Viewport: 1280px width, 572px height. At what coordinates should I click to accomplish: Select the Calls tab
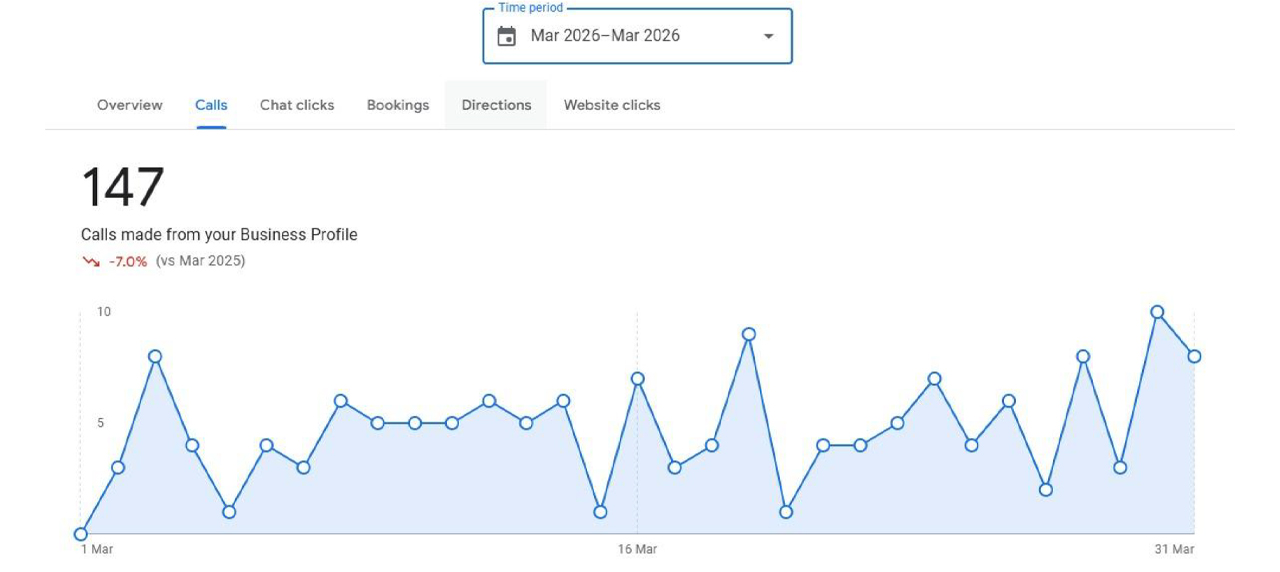point(211,105)
